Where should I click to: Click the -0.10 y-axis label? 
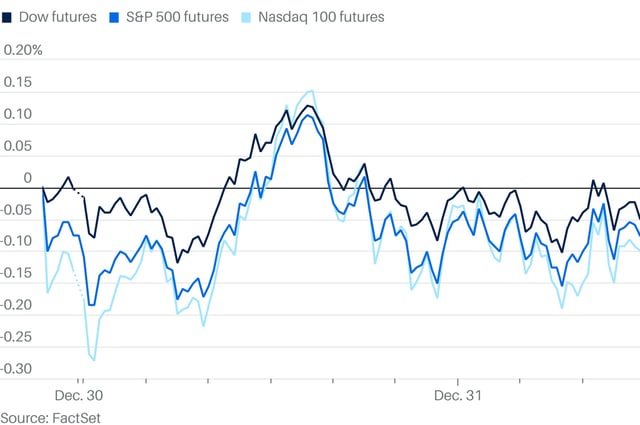[x=16, y=241]
